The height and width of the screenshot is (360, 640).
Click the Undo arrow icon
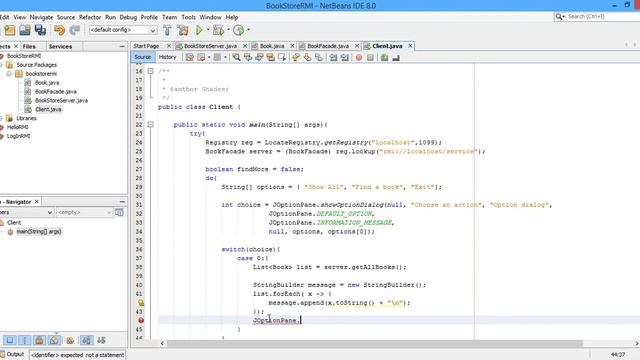tap(60, 30)
